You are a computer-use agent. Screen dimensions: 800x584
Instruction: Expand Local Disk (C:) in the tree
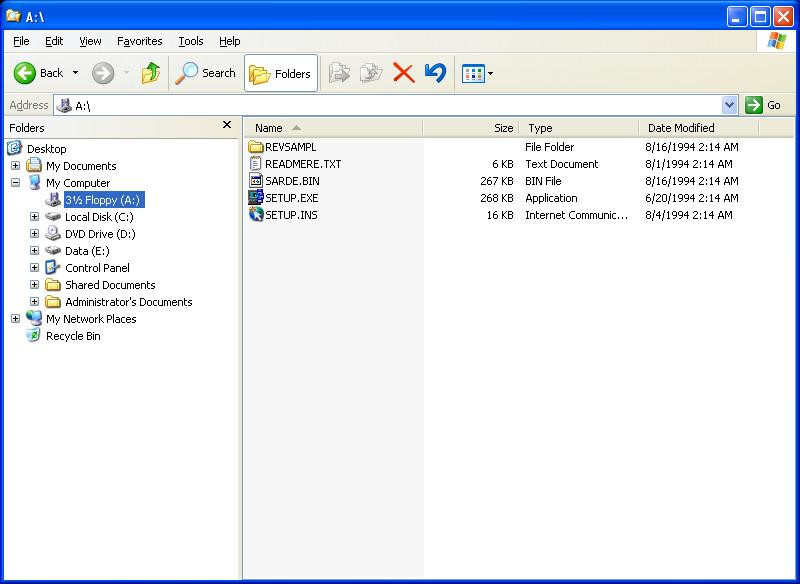[x=32, y=216]
